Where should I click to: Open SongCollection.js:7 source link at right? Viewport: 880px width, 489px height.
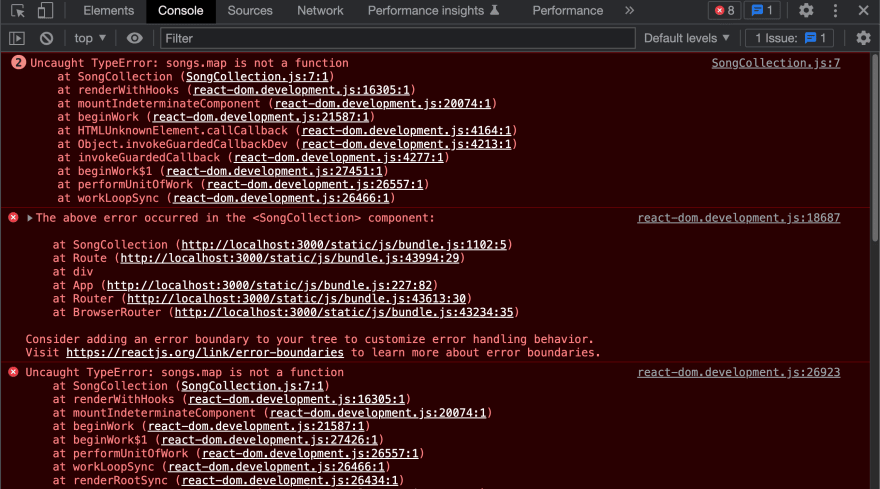(776, 63)
